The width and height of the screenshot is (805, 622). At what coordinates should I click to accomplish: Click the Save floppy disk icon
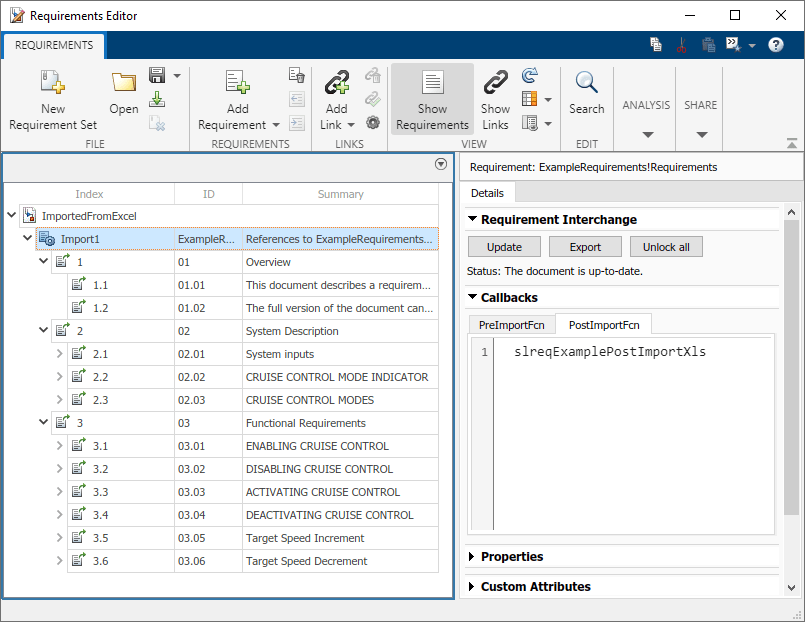pyautogui.click(x=157, y=76)
